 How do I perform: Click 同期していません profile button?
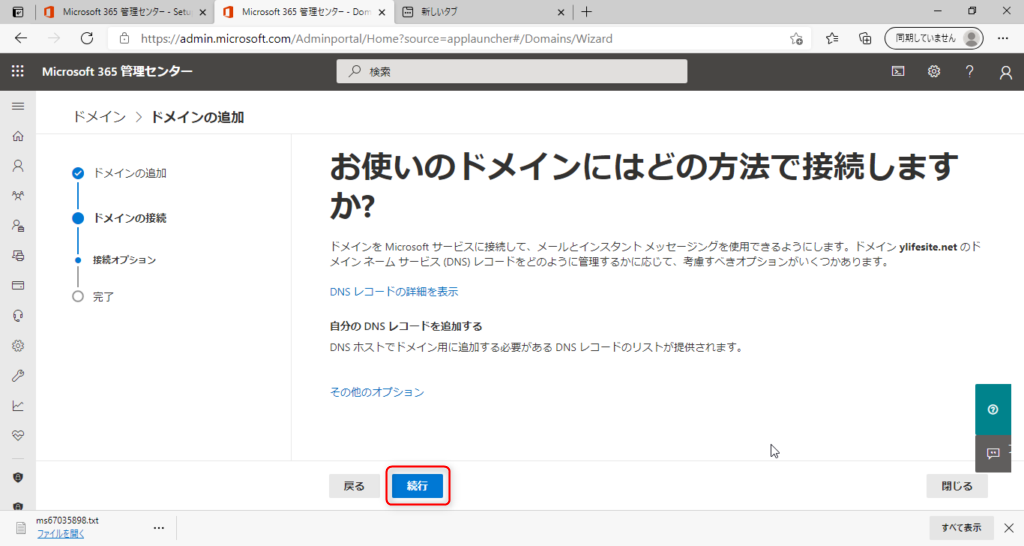click(x=934, y=39)
